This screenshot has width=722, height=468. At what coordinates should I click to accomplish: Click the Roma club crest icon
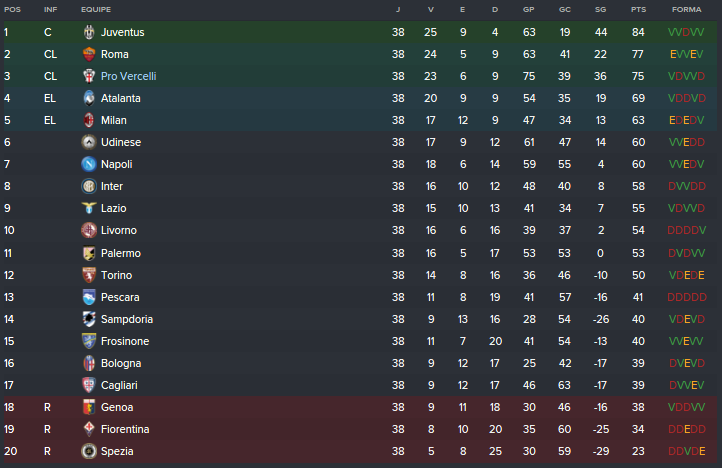click(x=89, y=54)
